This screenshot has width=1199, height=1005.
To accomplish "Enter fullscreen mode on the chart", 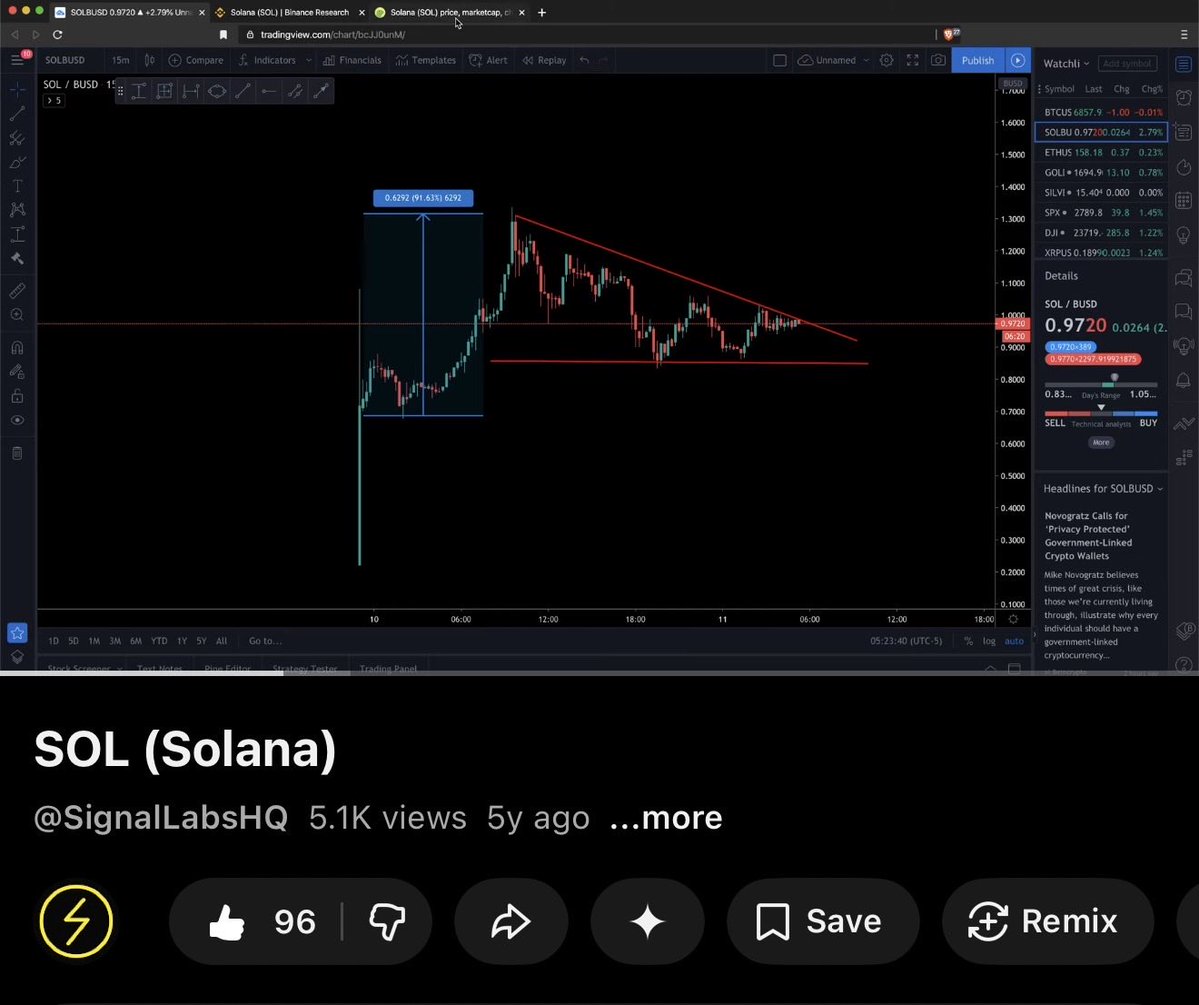I will 912,60.
